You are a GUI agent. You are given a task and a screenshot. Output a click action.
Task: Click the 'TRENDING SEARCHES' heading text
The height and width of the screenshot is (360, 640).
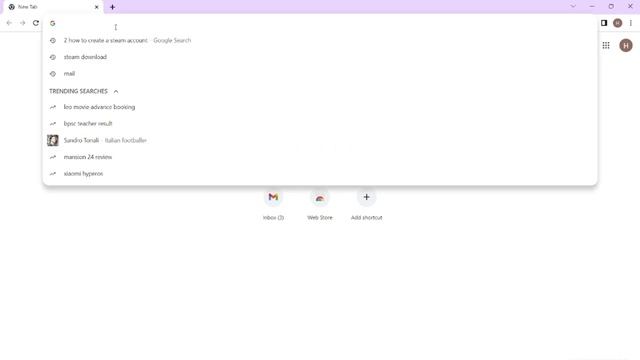(78, 91)
